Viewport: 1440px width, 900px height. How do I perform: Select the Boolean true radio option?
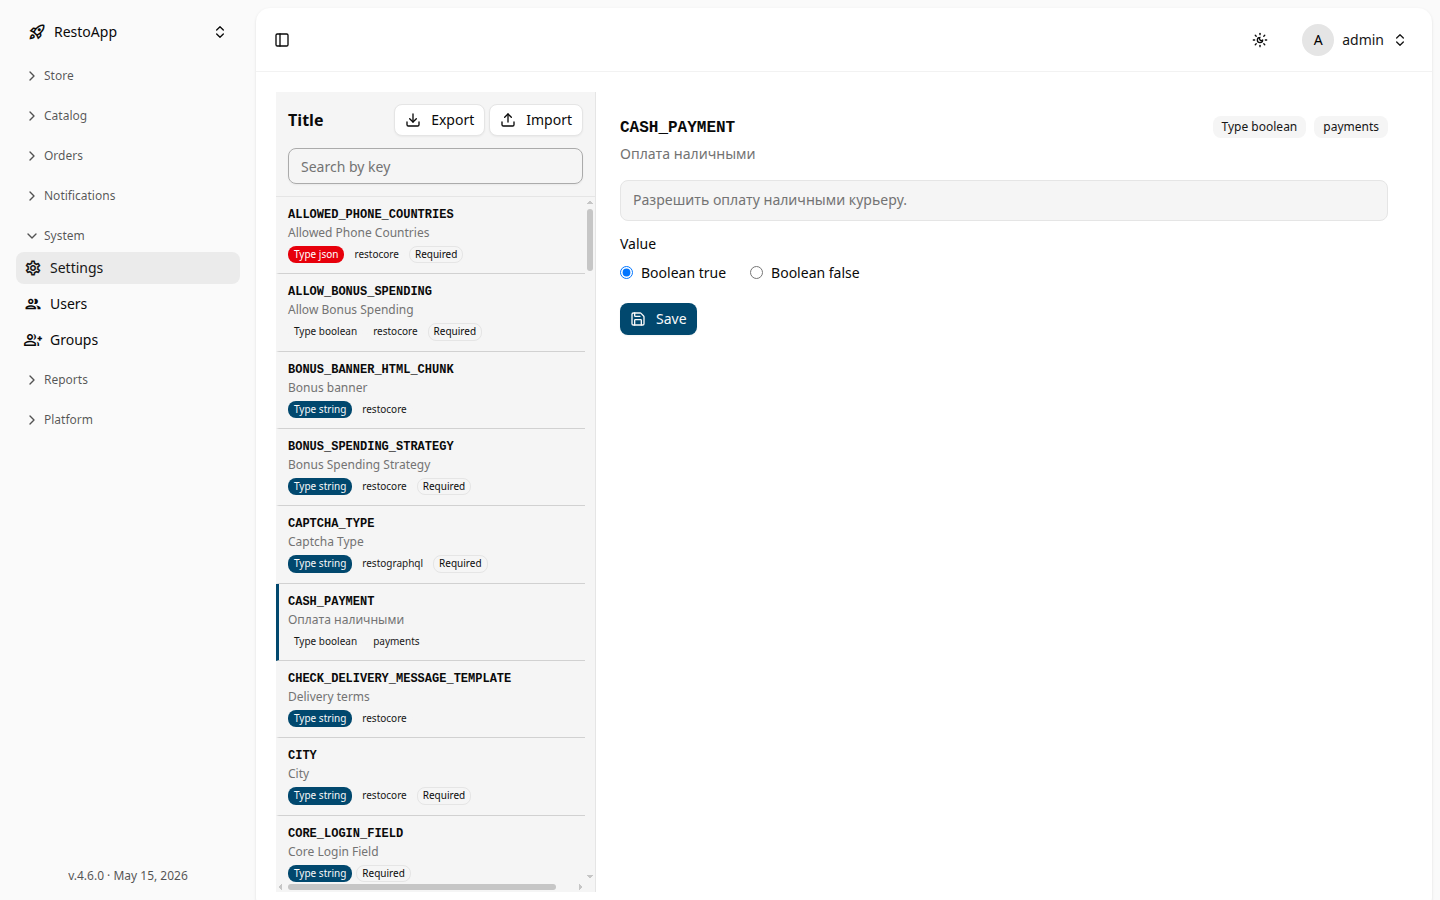coord(627,273)
